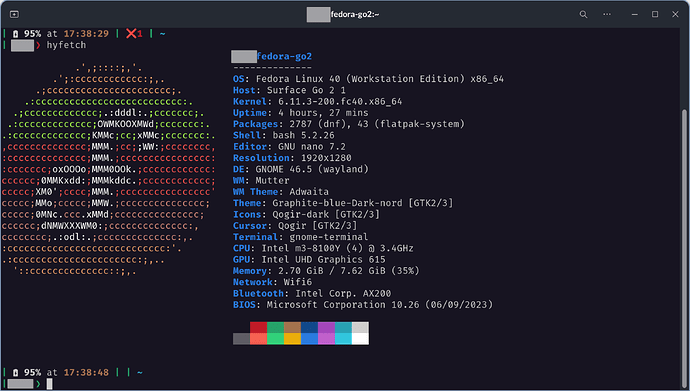Click the timestamp 17:38:48 in the prompt
This screenshot has height=391, width=690.
click(86, 373)
